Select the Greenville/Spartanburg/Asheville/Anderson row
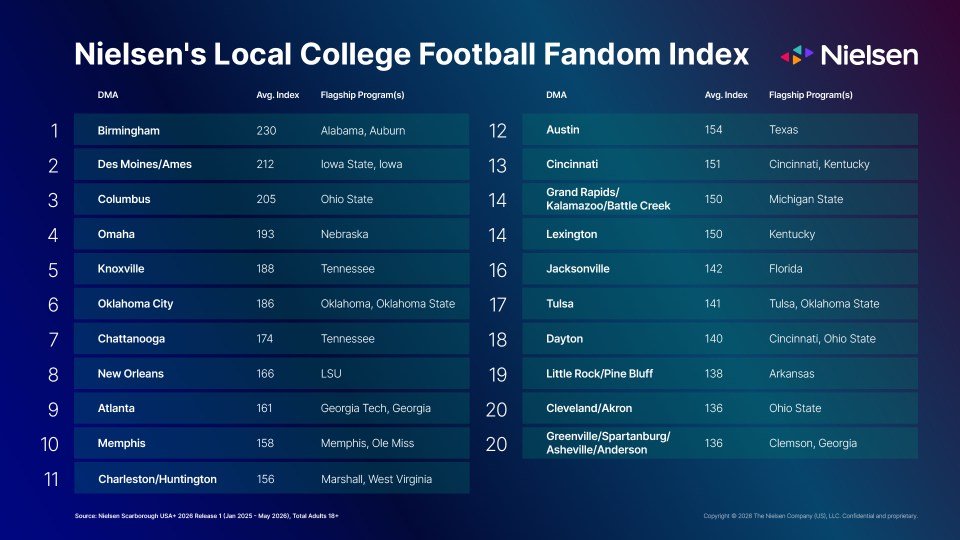This screenshot has height=540, width=960. point(720,443)
